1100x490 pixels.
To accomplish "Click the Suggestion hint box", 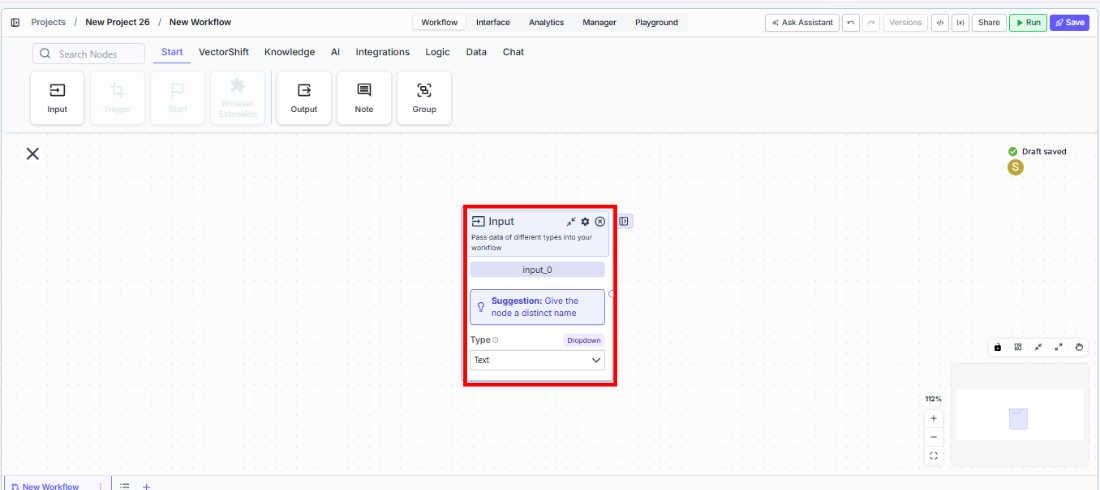I will coord(537,307).
